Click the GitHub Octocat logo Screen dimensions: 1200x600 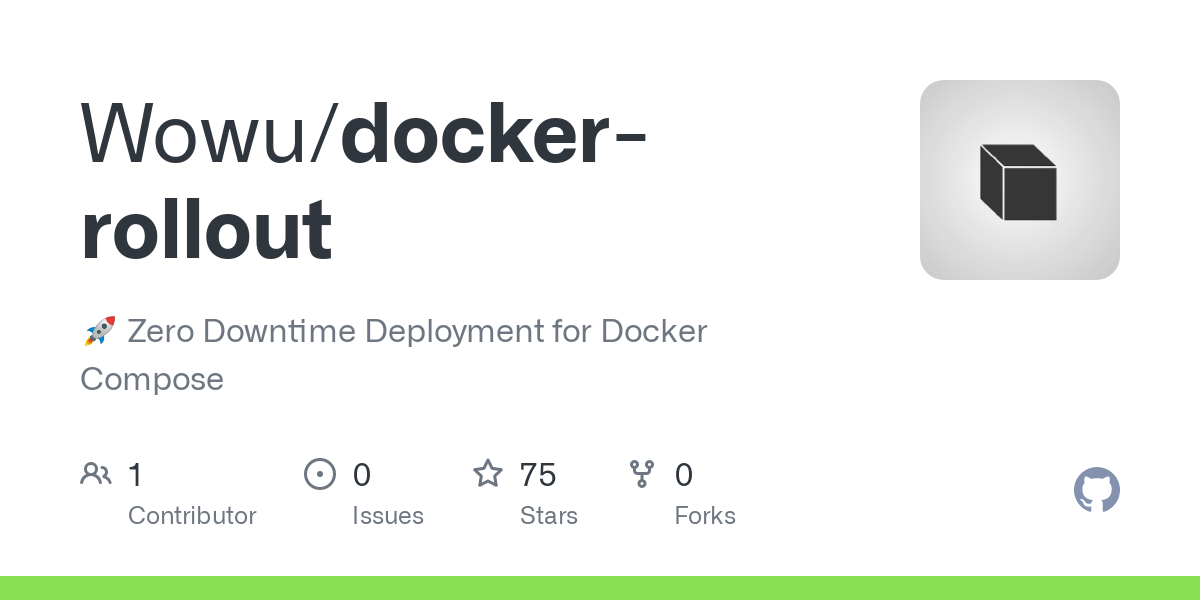(x=1096, y=491)
